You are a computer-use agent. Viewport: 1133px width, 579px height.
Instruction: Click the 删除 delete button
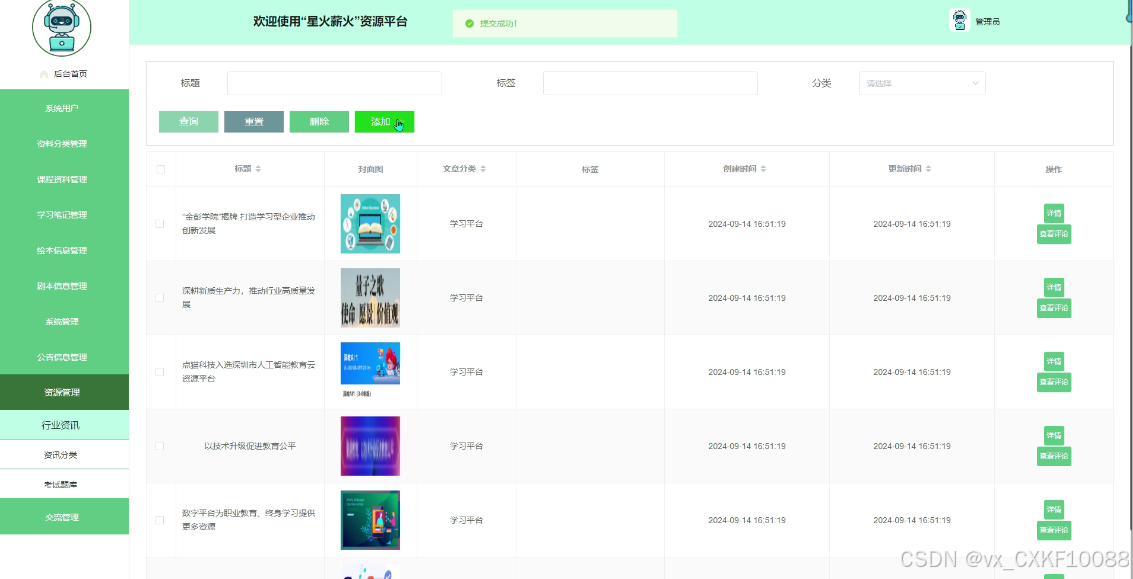[x=319, y=121]
